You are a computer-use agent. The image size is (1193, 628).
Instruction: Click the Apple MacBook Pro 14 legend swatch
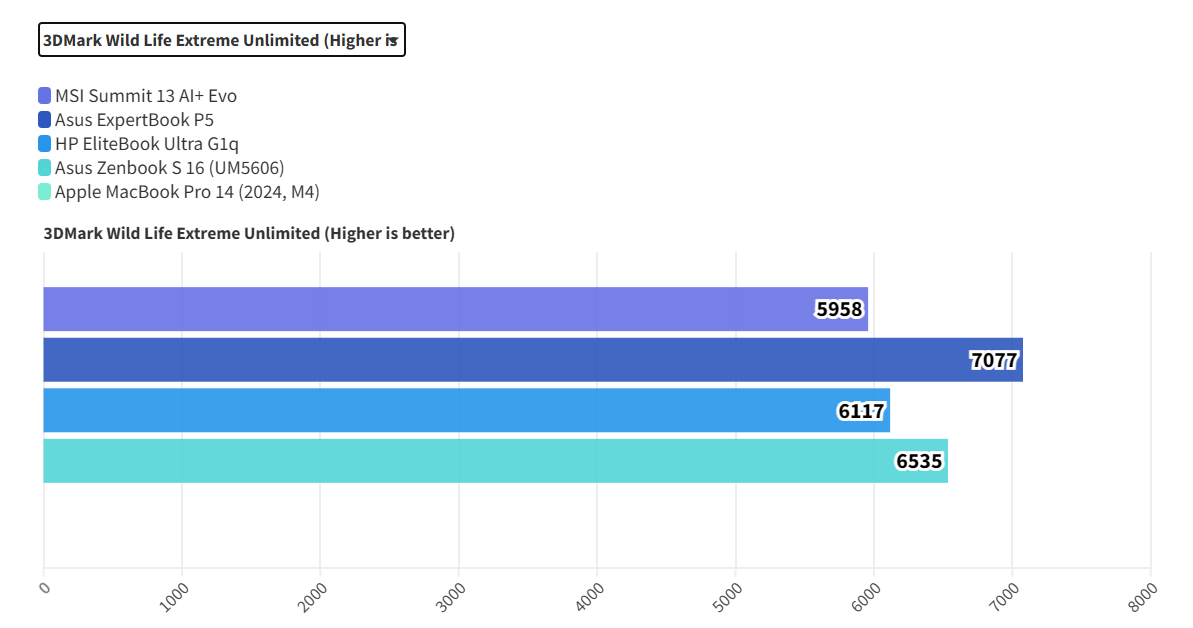(44, 192)
